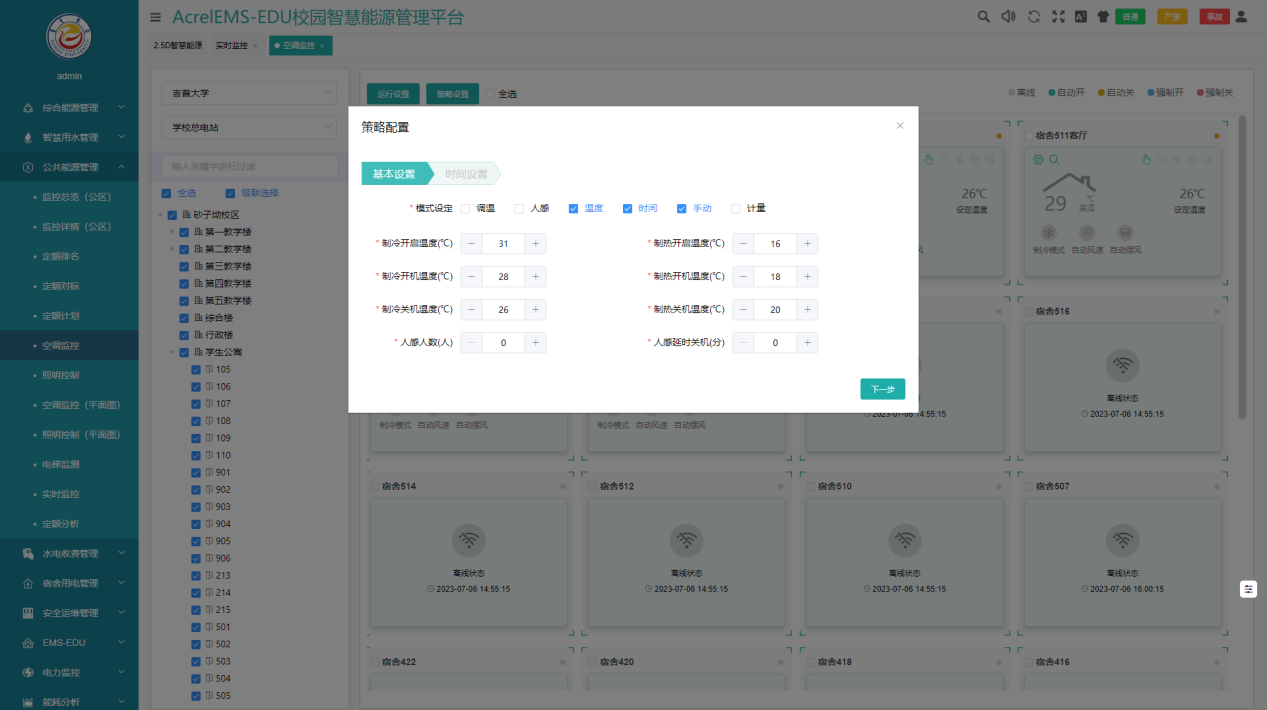
Task: Uncheck the 温度 mode checkbox
Action: 573,208
